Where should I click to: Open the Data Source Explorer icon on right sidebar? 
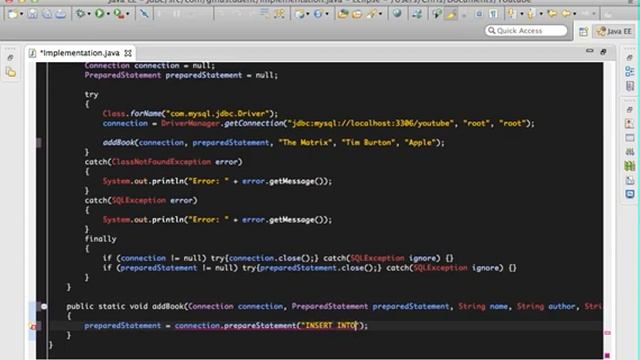tap(630, 166)
